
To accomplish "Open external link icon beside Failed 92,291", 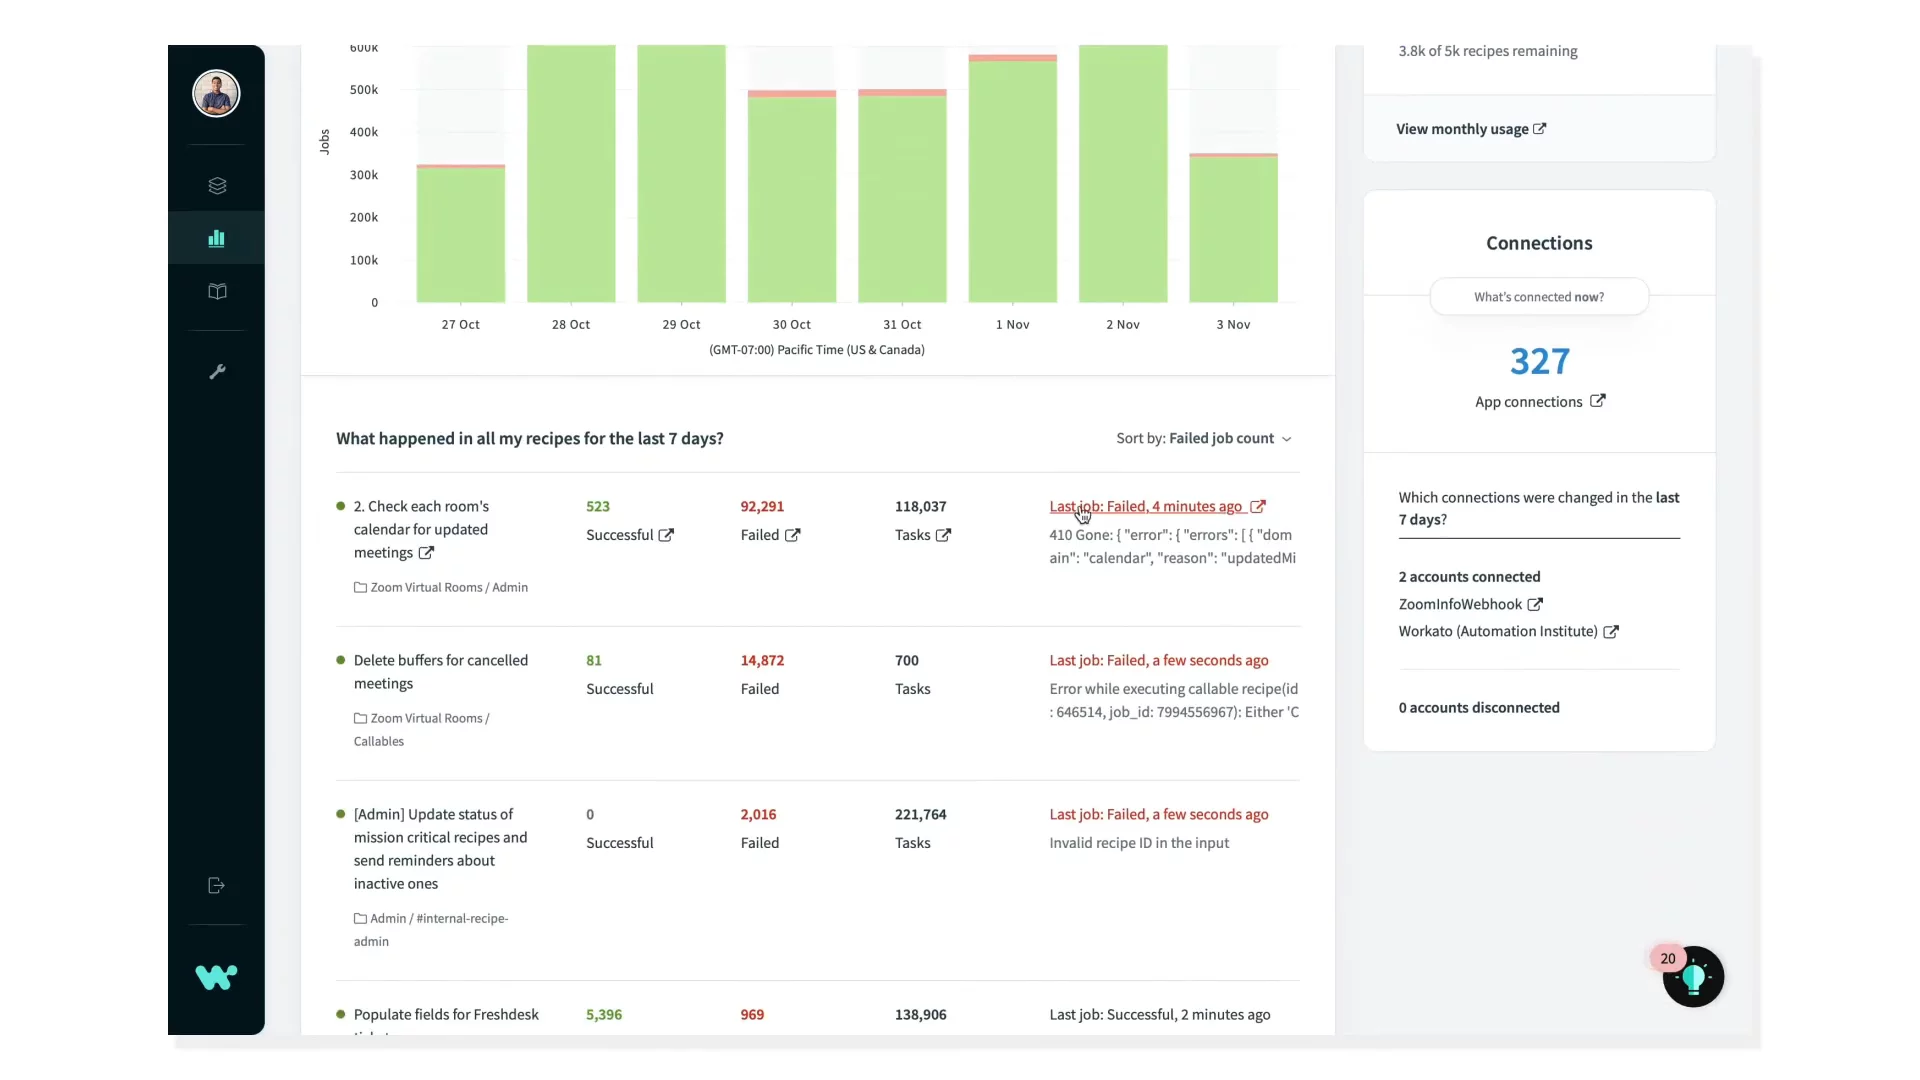I will [x=792, y=535].
